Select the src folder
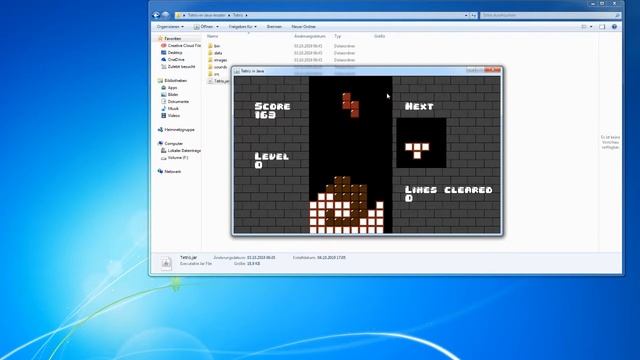The height and width of the screenshot is (360, 640). click(213, 73)
